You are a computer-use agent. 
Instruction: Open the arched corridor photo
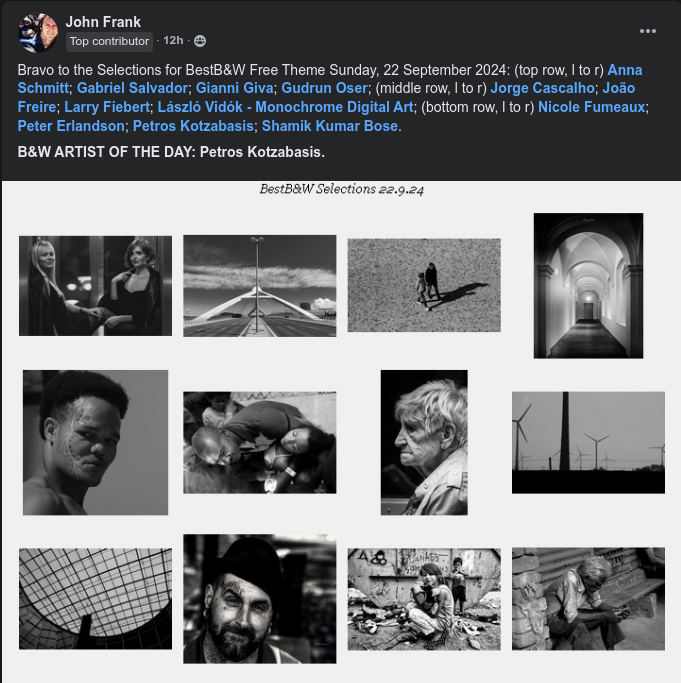tap(588, 286)
